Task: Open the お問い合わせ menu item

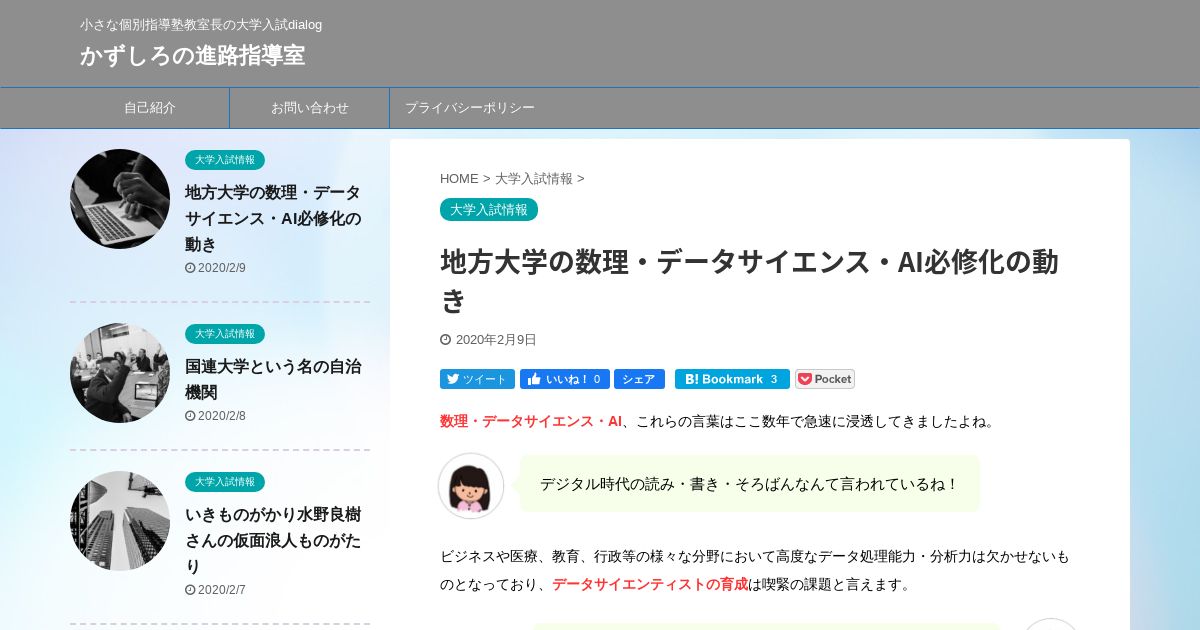Action: 310,108
